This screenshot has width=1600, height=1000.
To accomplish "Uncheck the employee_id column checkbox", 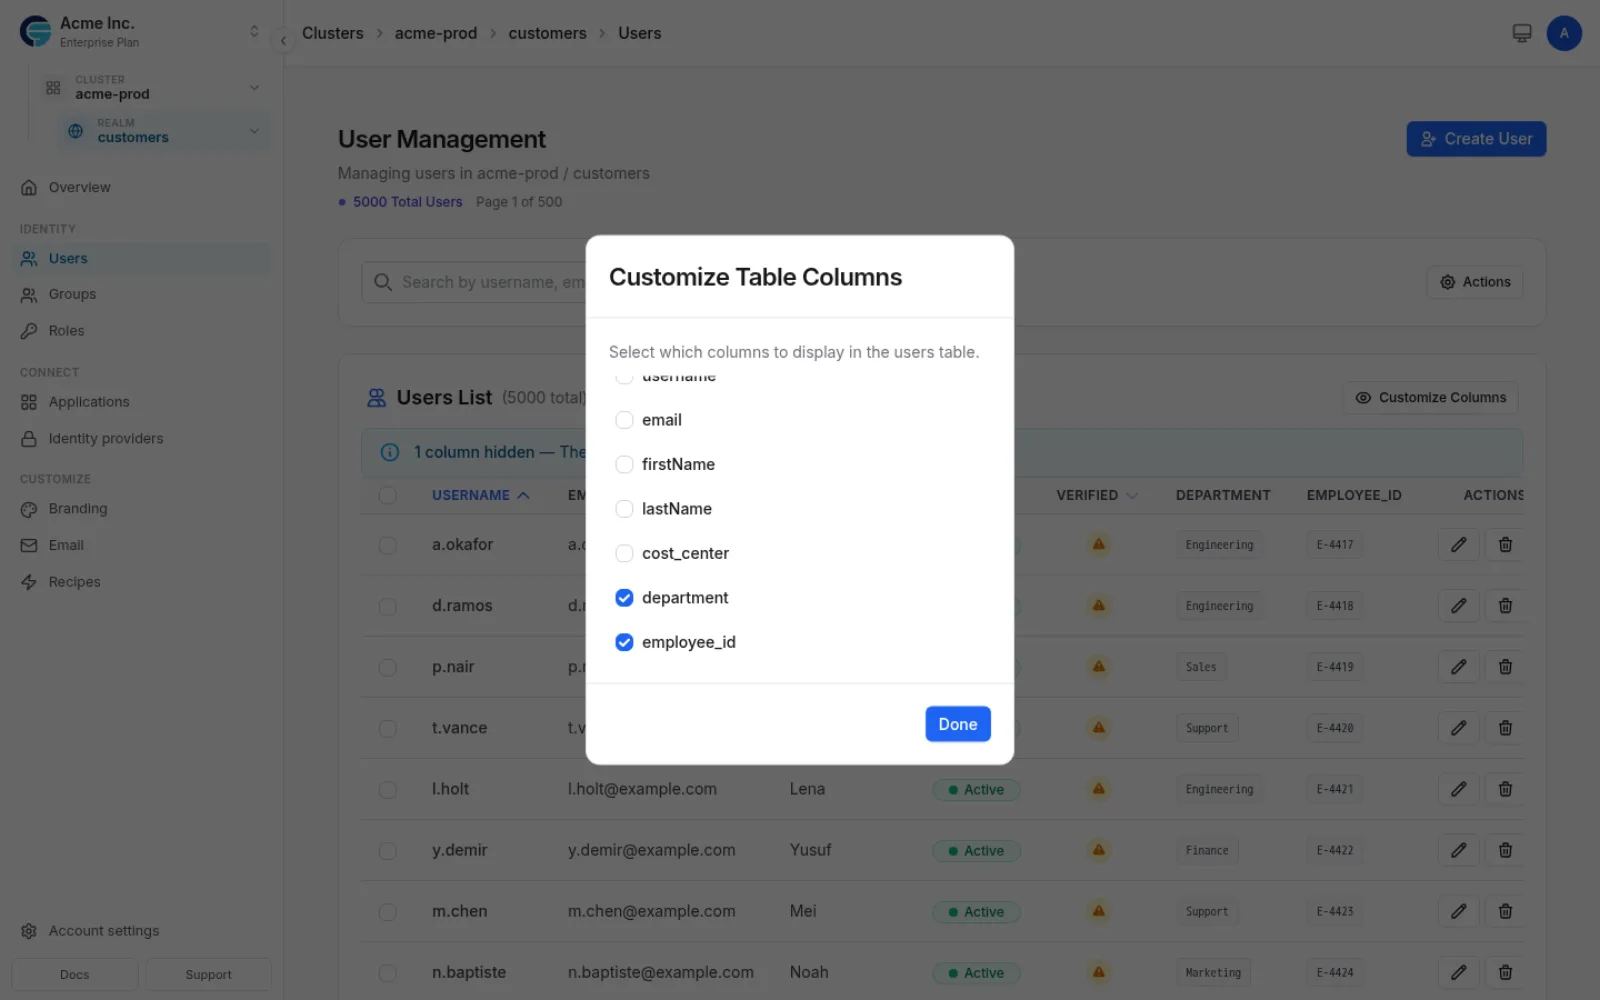I will pos(624,642).
